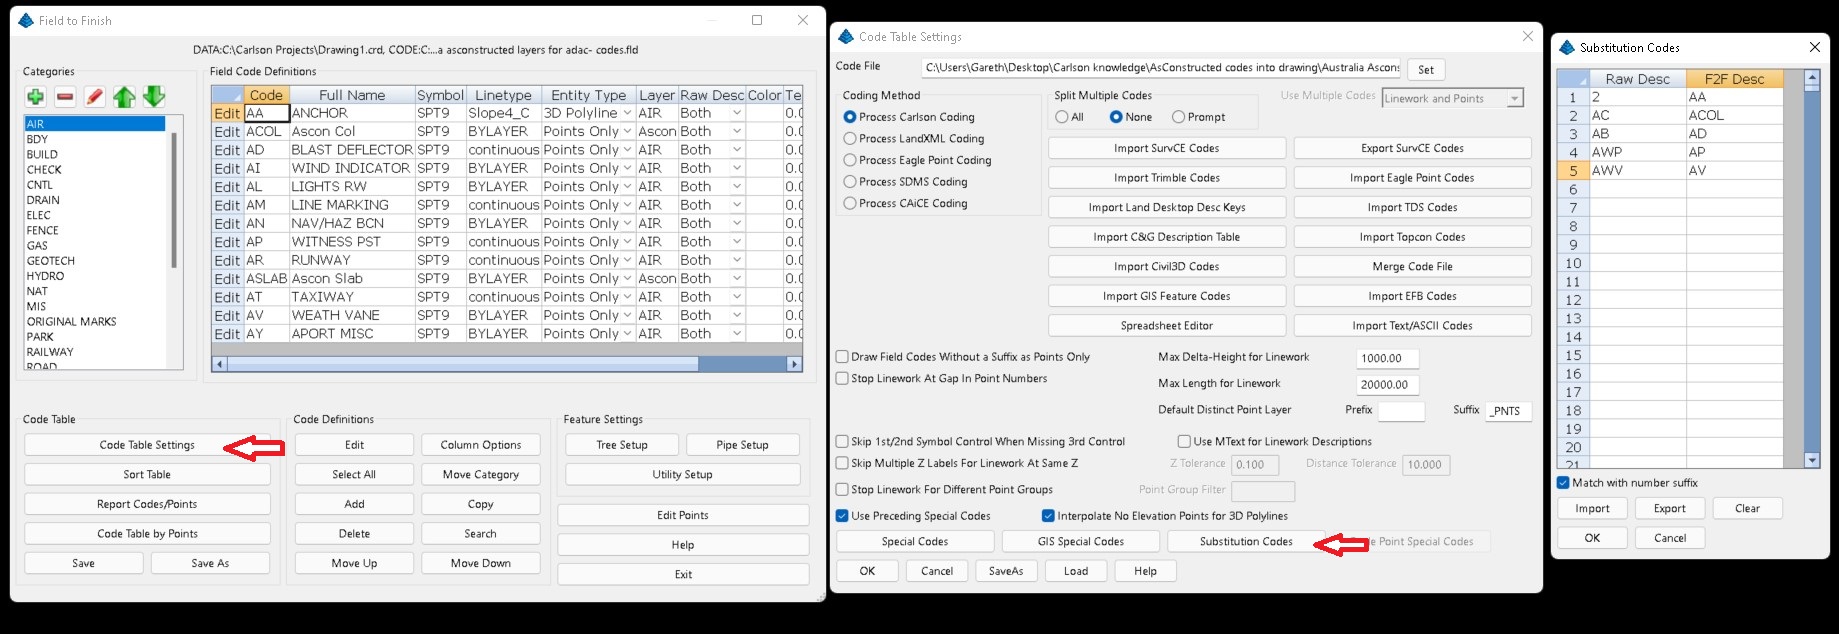This screenshot has width=1839, height=634.
Task: Open the Both dropdown in the ANCHOR row
Action: coord(737,113)
